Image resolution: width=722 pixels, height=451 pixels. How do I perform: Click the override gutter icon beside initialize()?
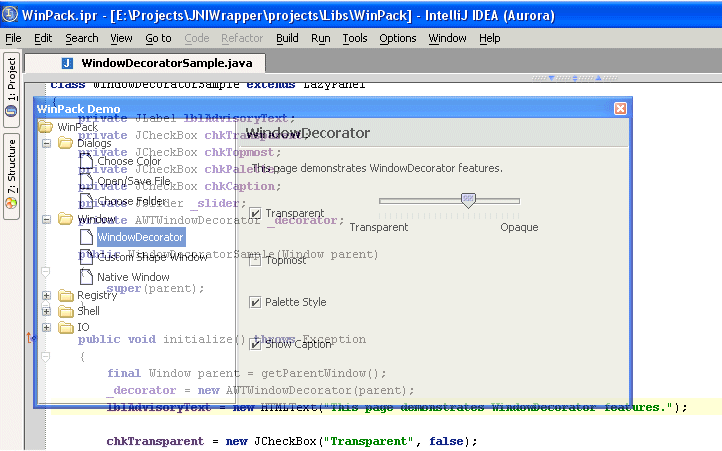(x=30, y=338)
